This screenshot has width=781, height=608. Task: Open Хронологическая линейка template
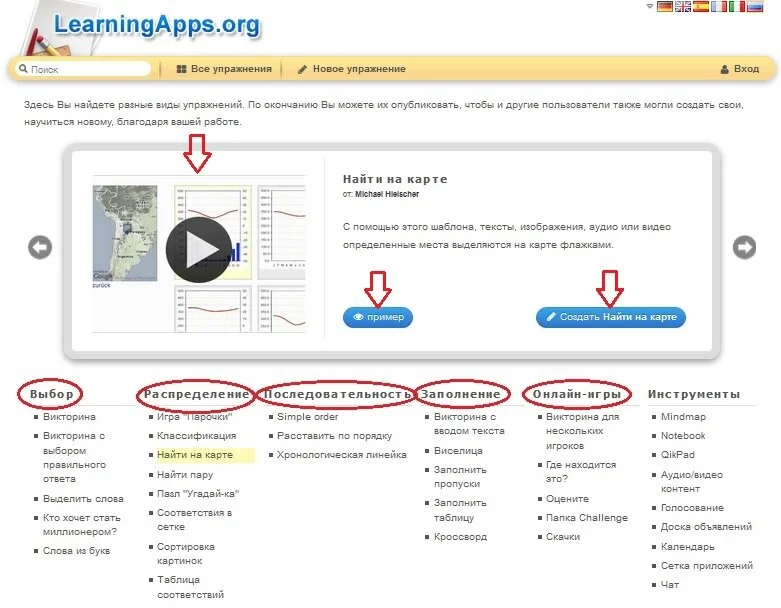click(x=342, y=455)
